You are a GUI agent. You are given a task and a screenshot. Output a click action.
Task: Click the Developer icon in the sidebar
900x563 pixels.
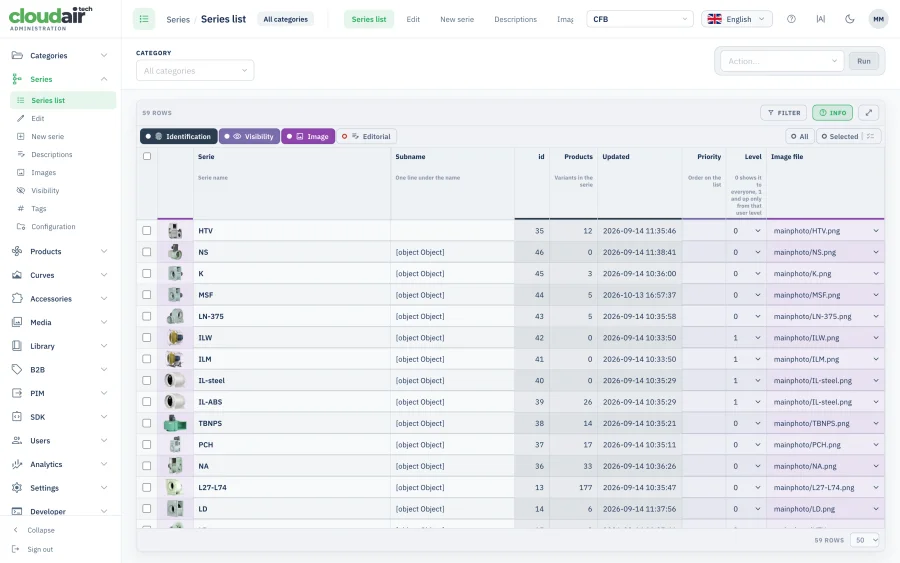(17, 511)
